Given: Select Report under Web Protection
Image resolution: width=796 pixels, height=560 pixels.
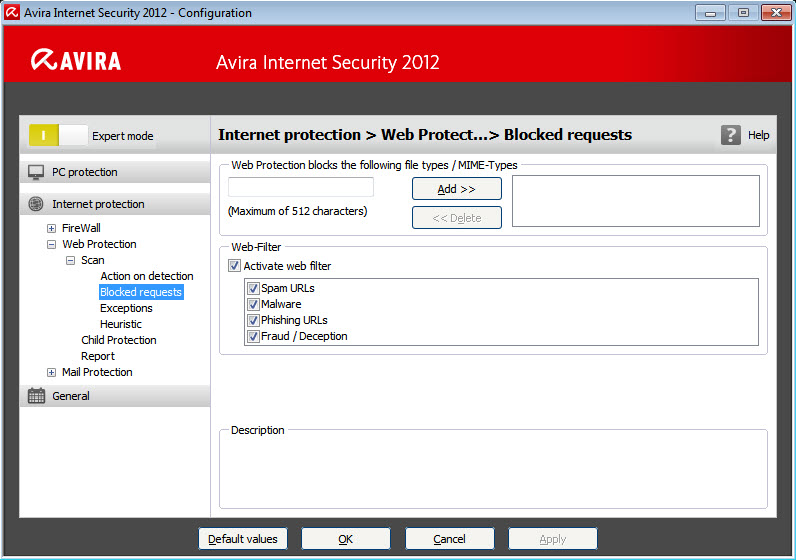Looking at the screenshot, I should 98,356.
